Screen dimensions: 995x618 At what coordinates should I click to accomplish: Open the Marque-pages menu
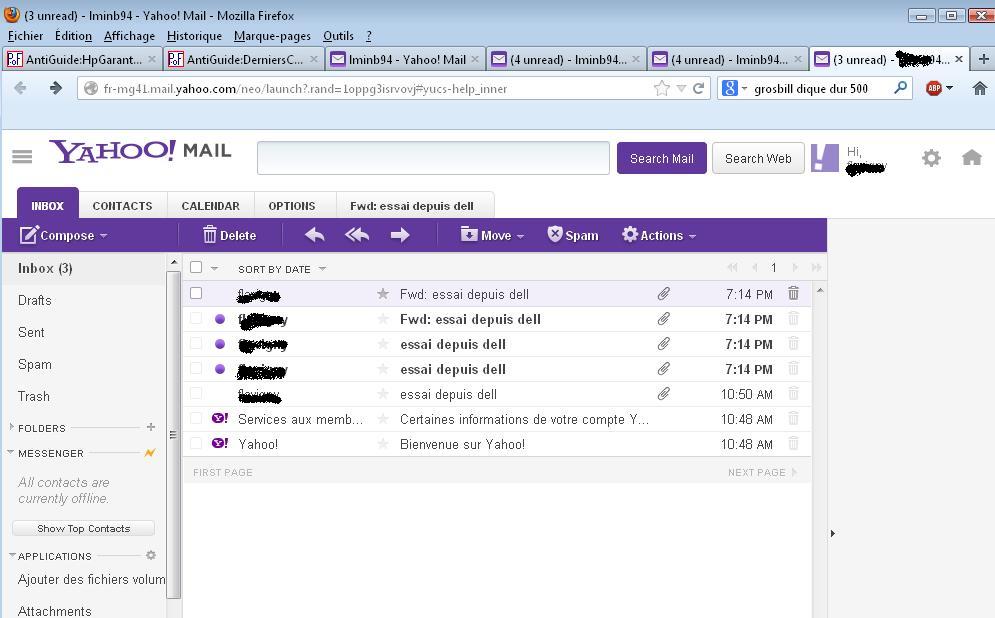pos(272,36)
